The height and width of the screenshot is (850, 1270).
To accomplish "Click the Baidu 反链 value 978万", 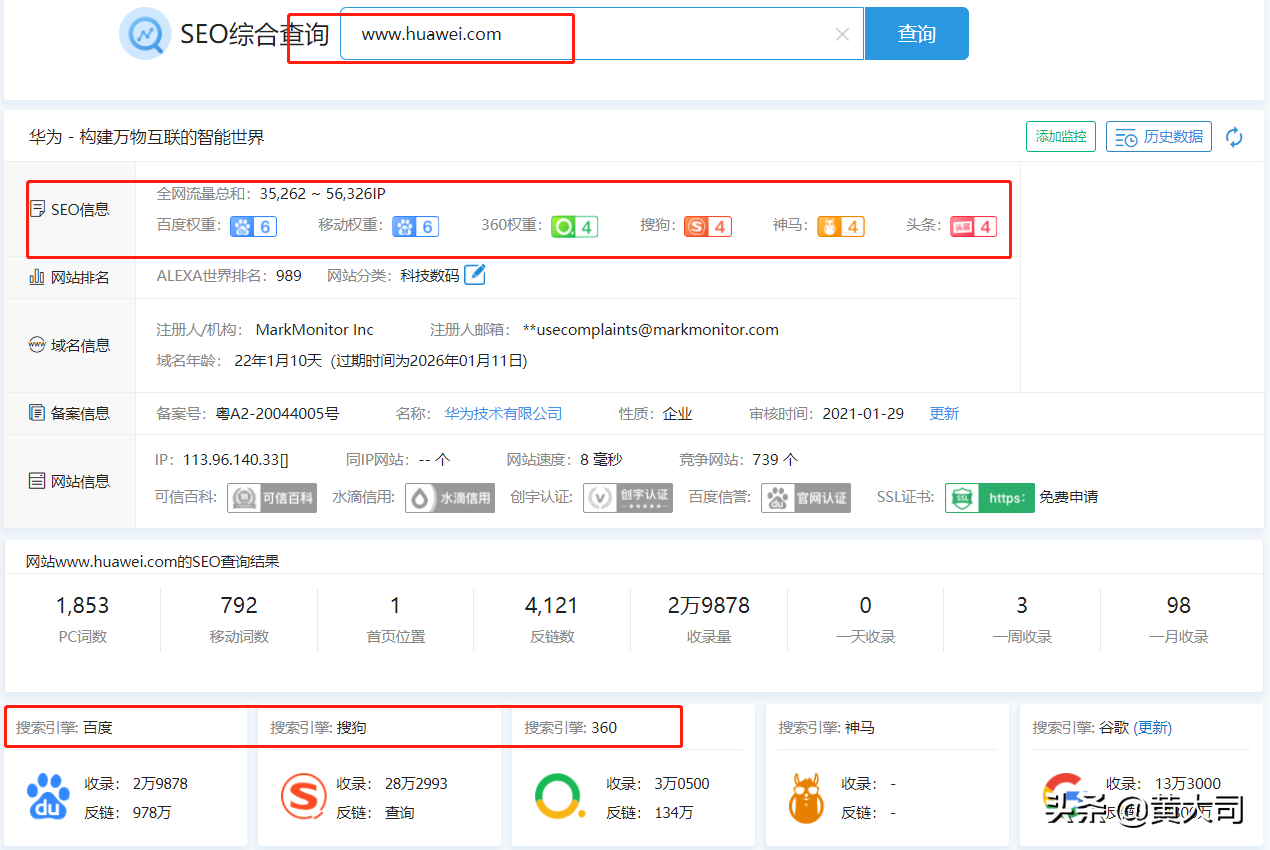I will tap(152, 813).
